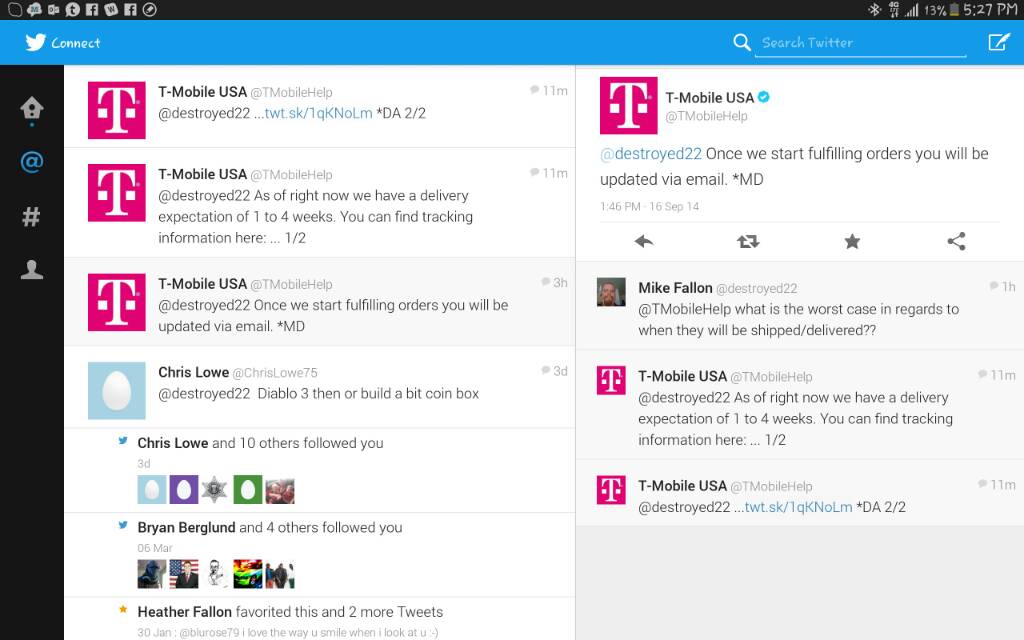Tap the 1:46 PM · 16 Sep 14 timestamp
Viewport: 1024px width, 640px height.
tap(649, 206)
